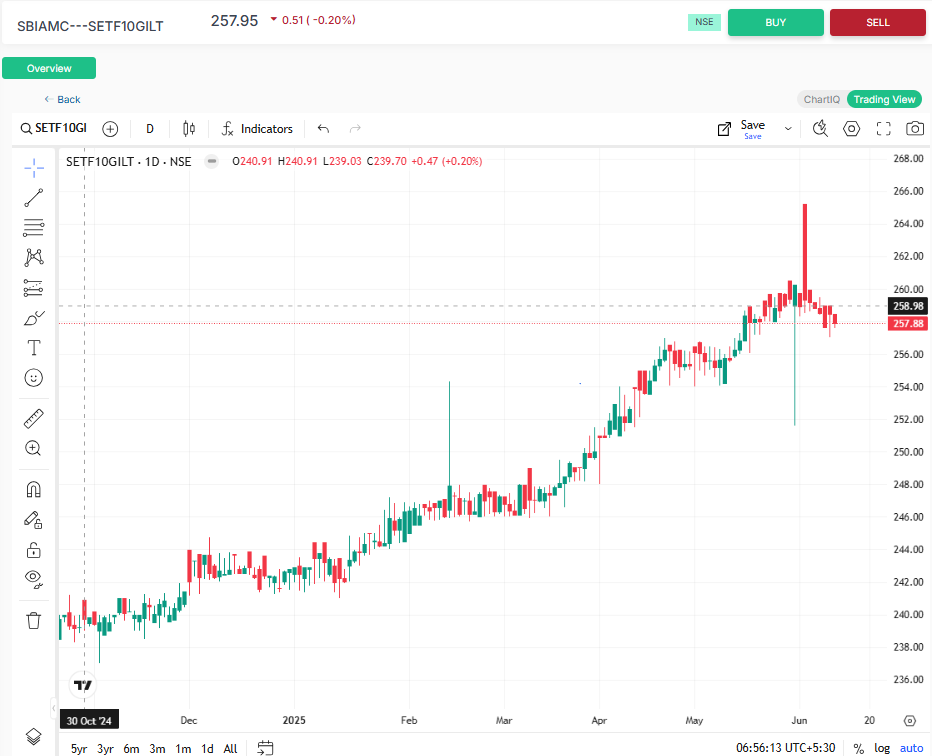
Task: Add a compare symbol with plus icon
Action: click(x=110, y=129)
